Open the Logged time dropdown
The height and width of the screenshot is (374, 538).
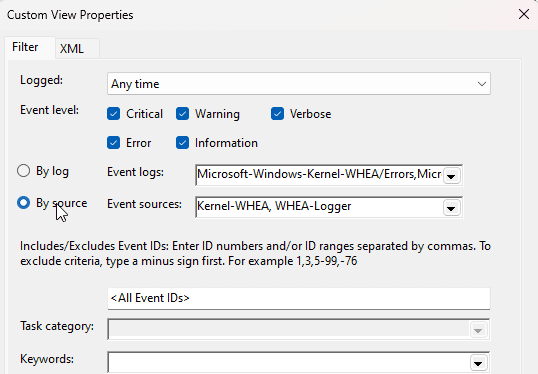[299, 84]
